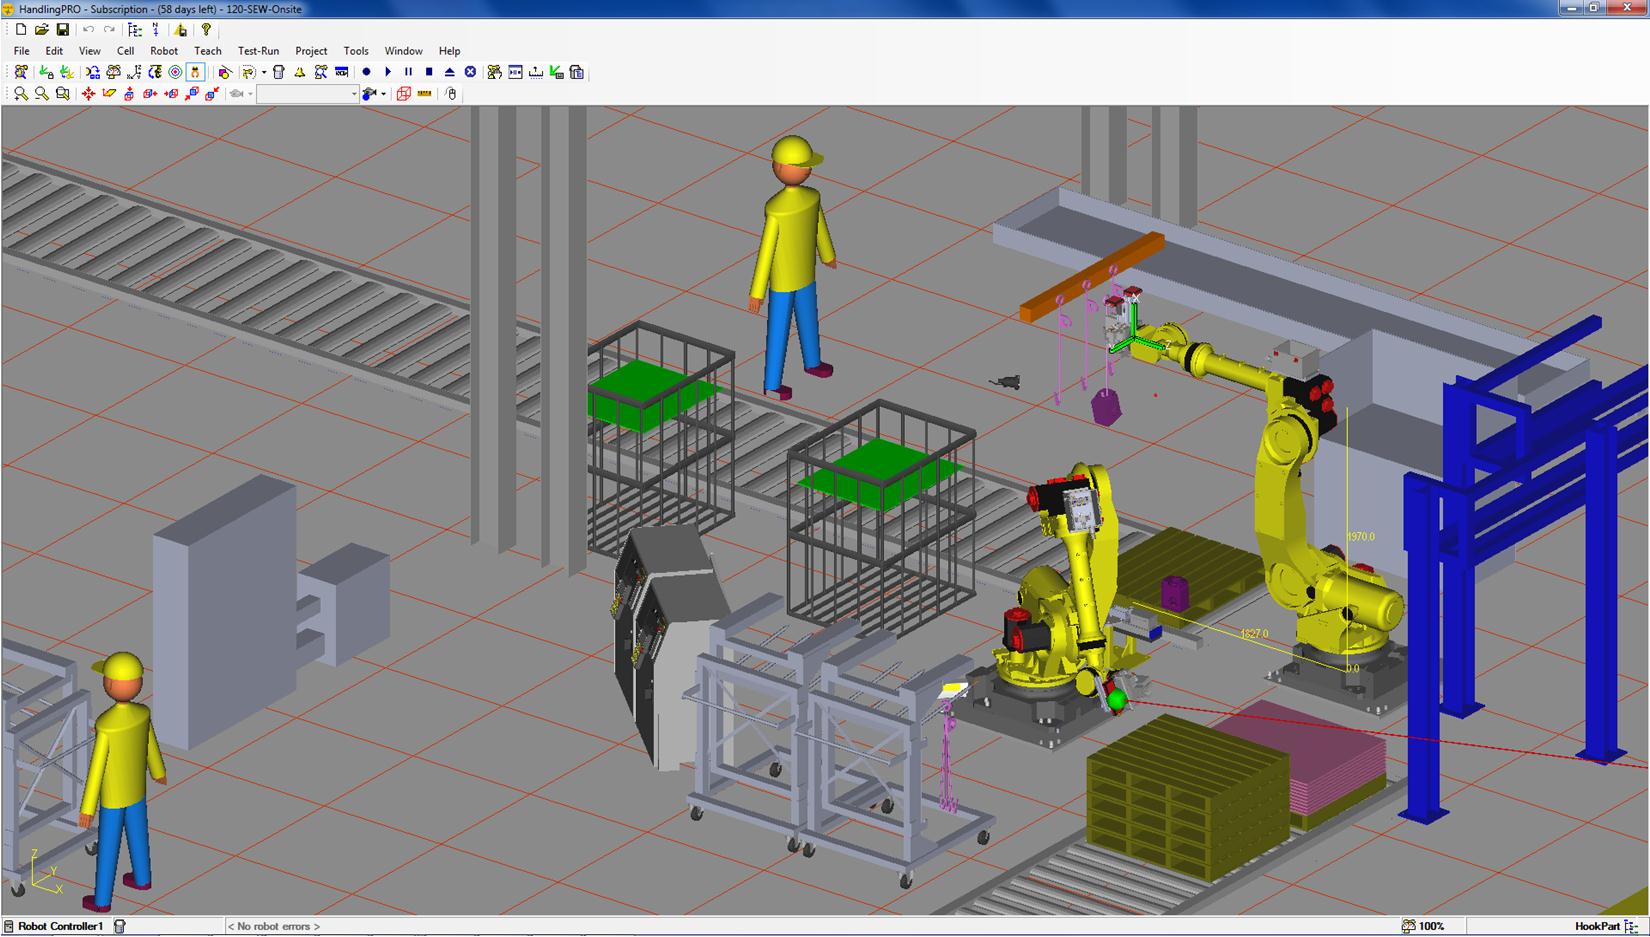This screenshot has width=1650, height=937.
Task: Open the Cell Browser tree icon
Action: [x=135, y=30]
